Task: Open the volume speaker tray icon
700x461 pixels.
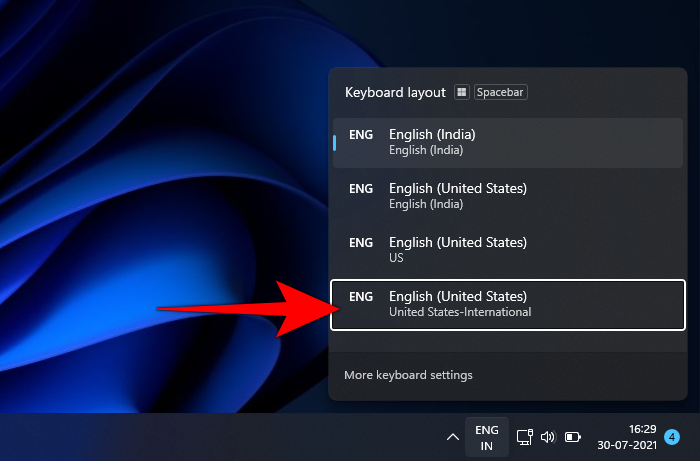Action: coord(548,437)
